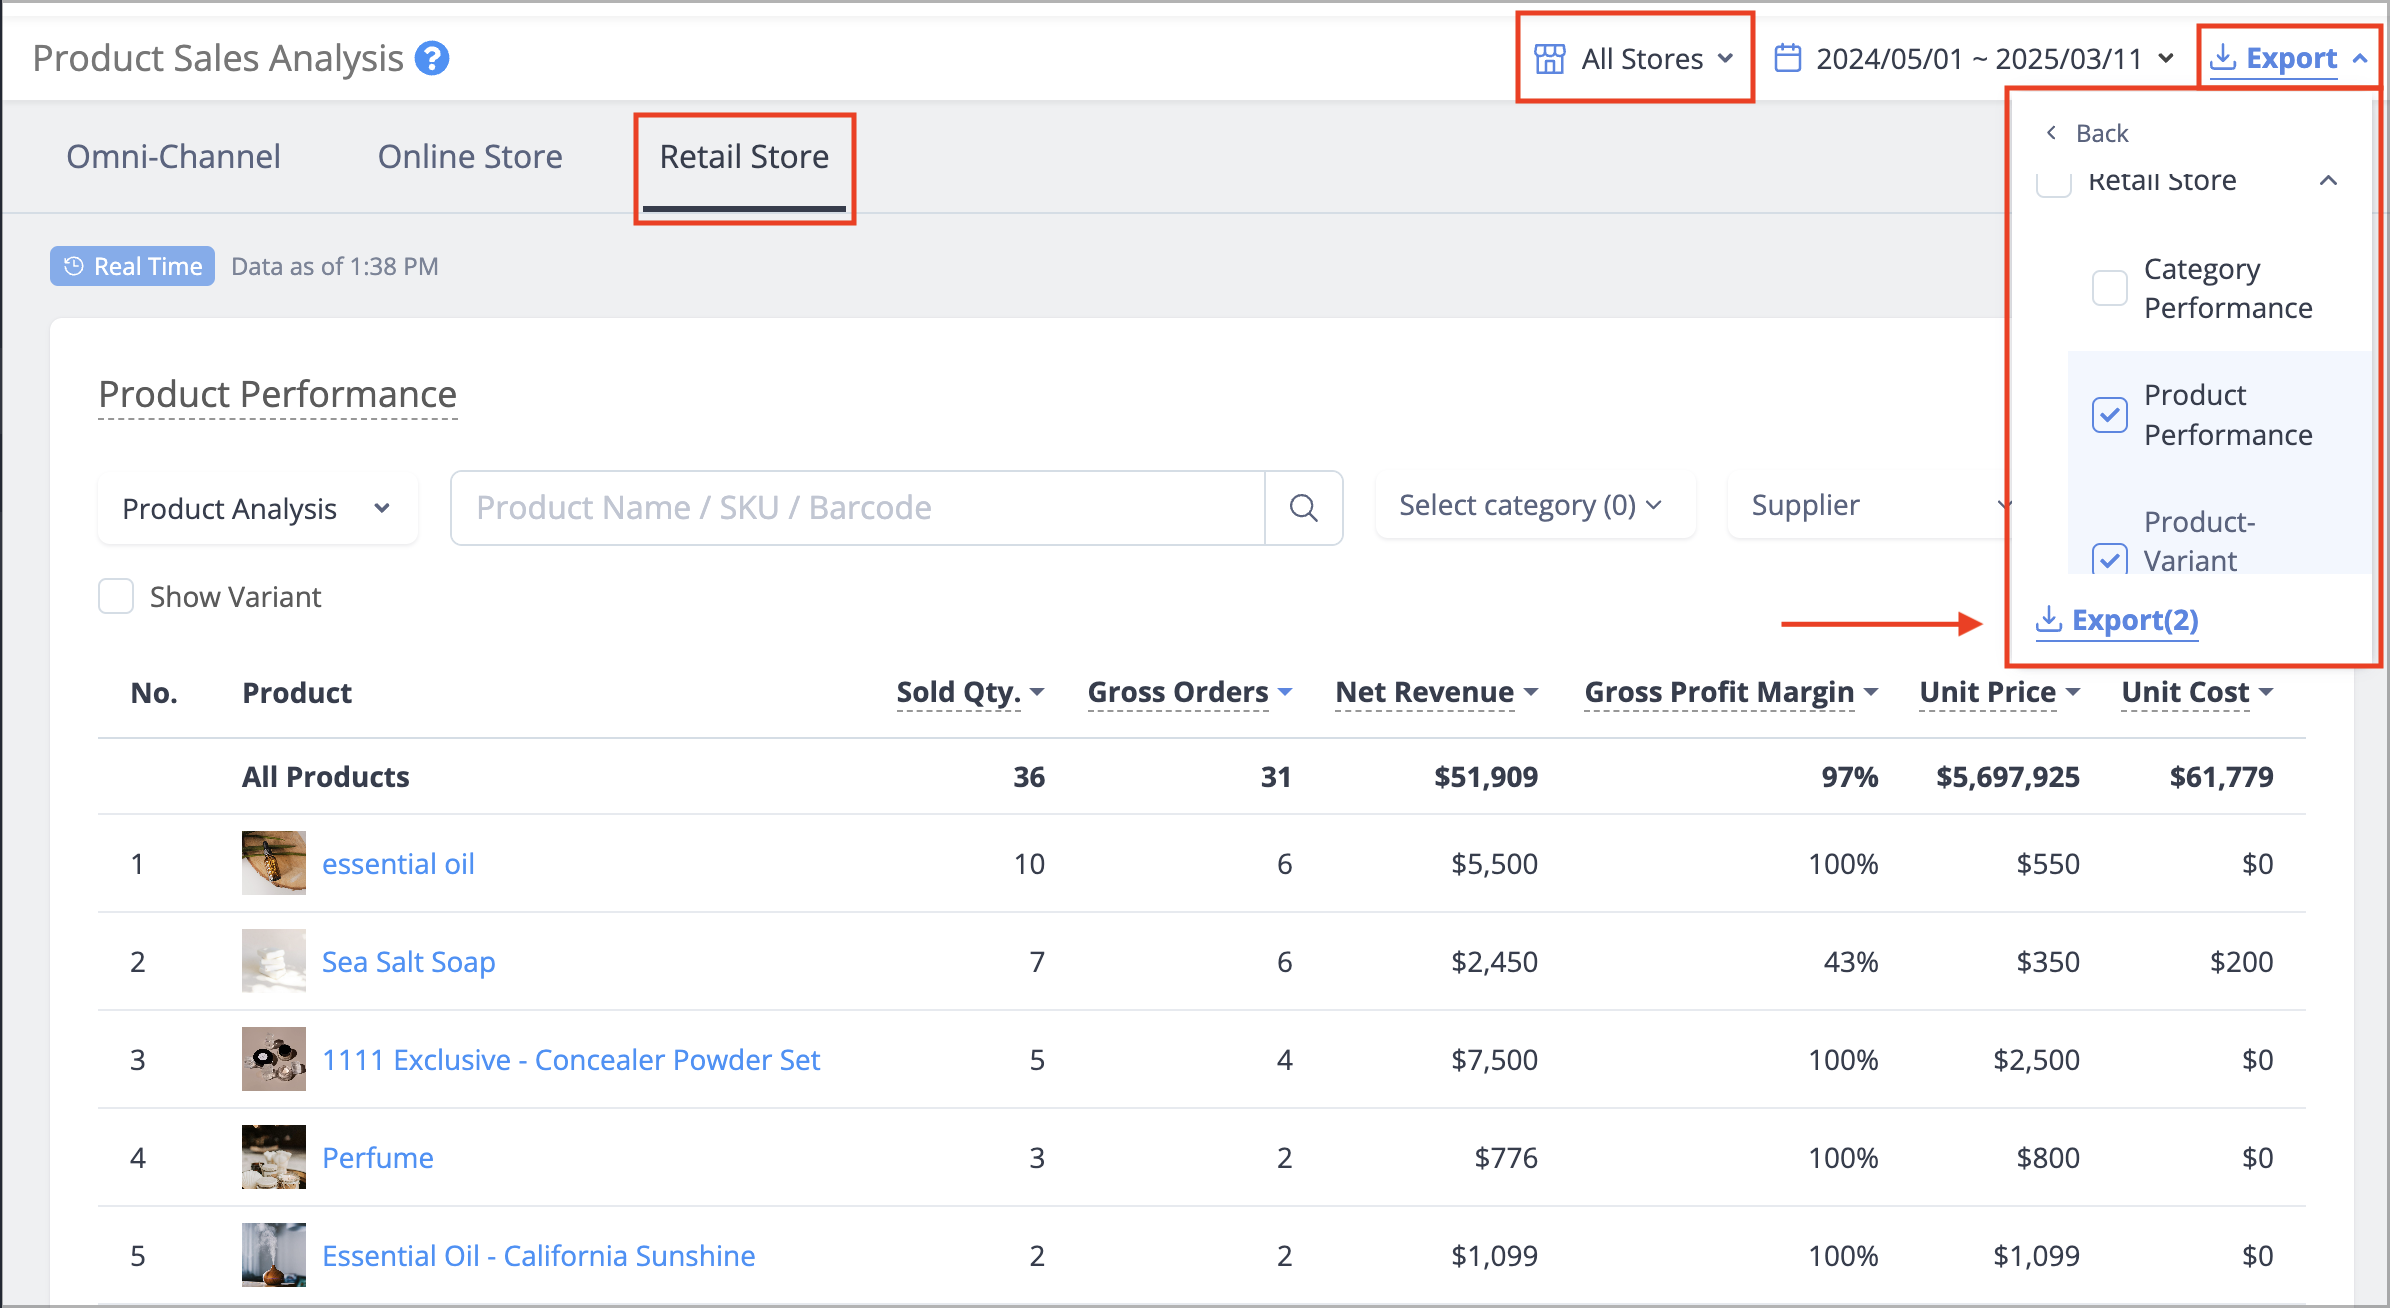Uncheck the Product Performance checkbox
2390x1308 pixels.
click(2110, 414)
